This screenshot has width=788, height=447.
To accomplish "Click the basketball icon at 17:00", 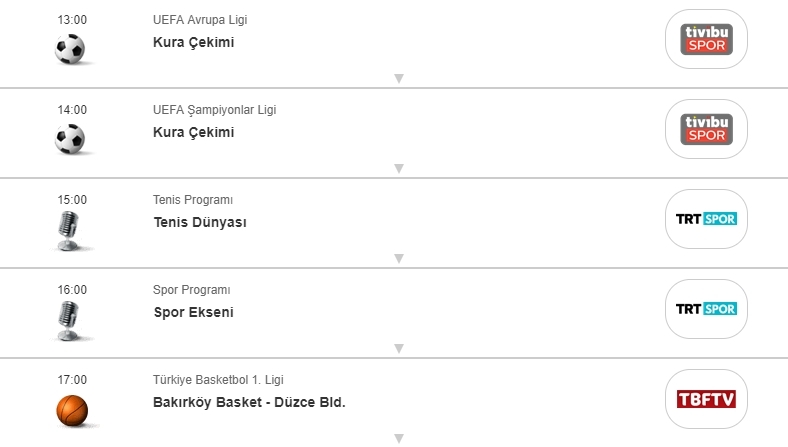I will [x=71, y=409].
